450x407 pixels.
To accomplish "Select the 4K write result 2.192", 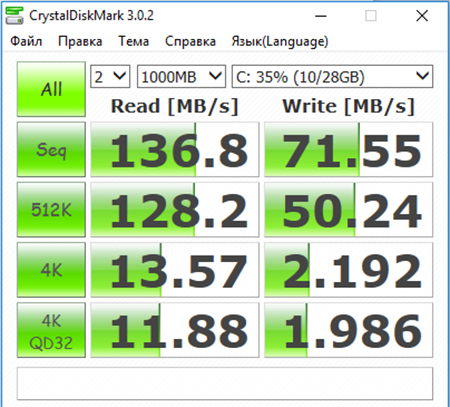I will [x=349, y=270].
